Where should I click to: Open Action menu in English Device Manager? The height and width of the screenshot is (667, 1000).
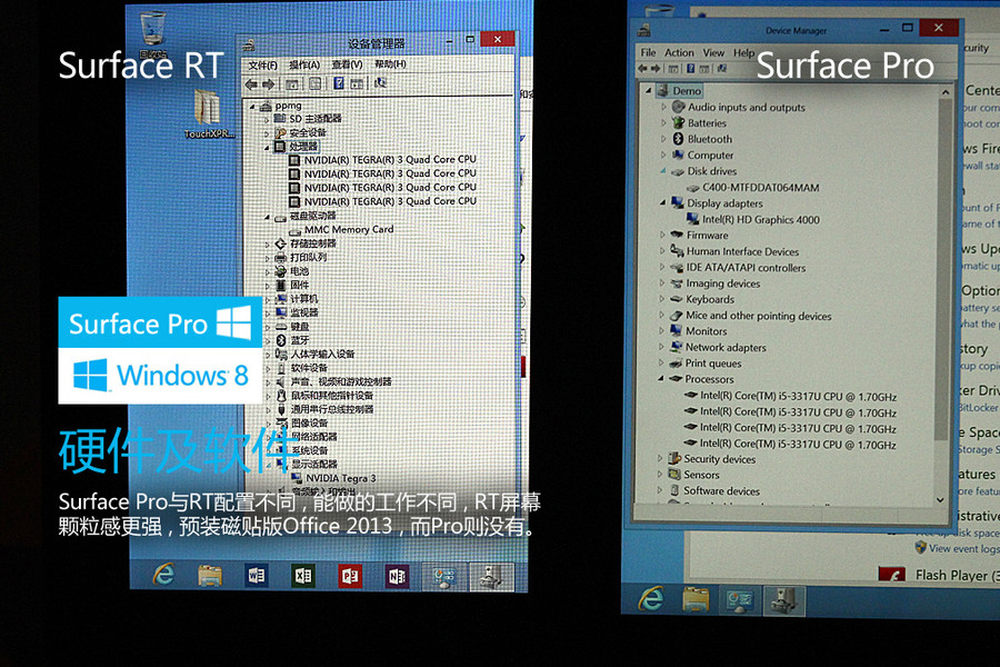(679, 52)
